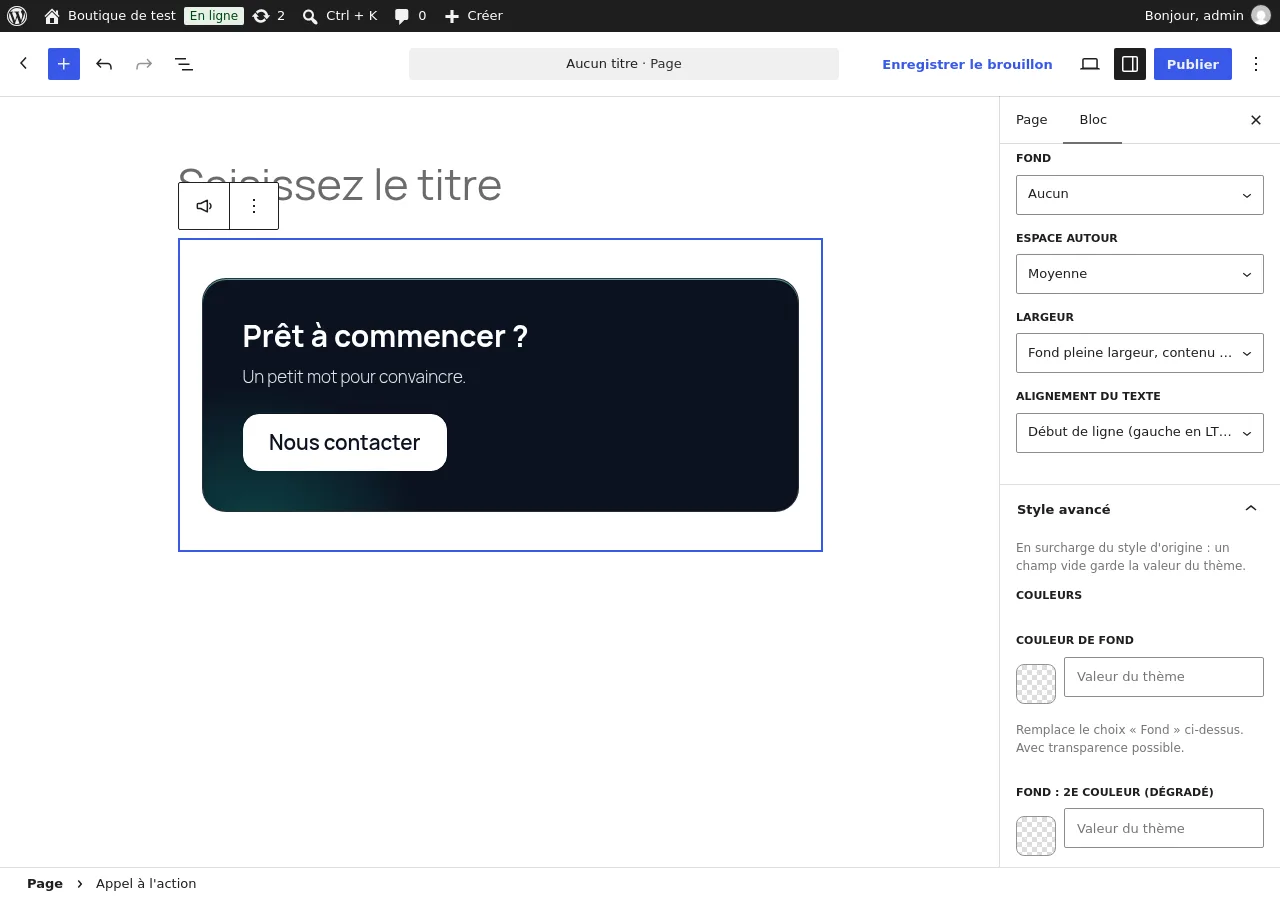
Task: Click the Publier button
Action: [1193, 64]
